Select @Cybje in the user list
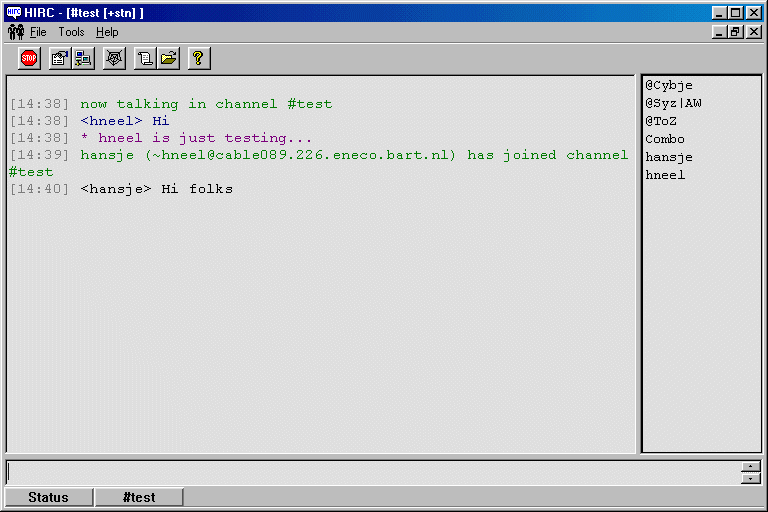Image resolution: width=768 pixels, height=512 pixels. [x=669, y=85]
